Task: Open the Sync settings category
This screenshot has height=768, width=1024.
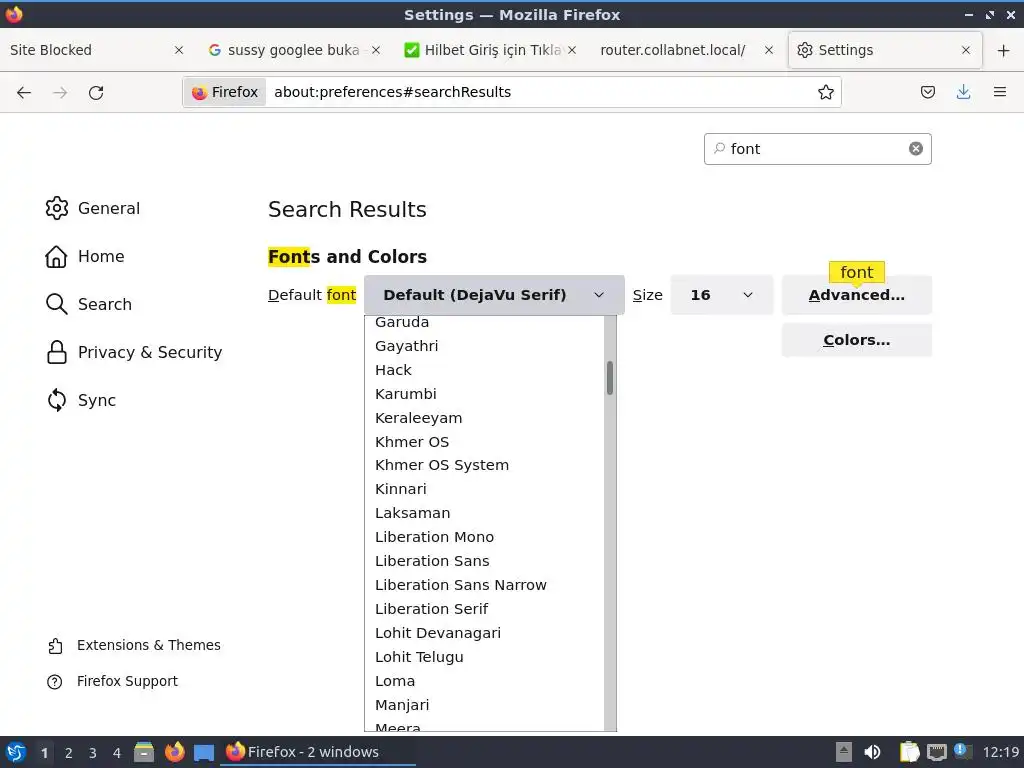Action: point(81,400)
